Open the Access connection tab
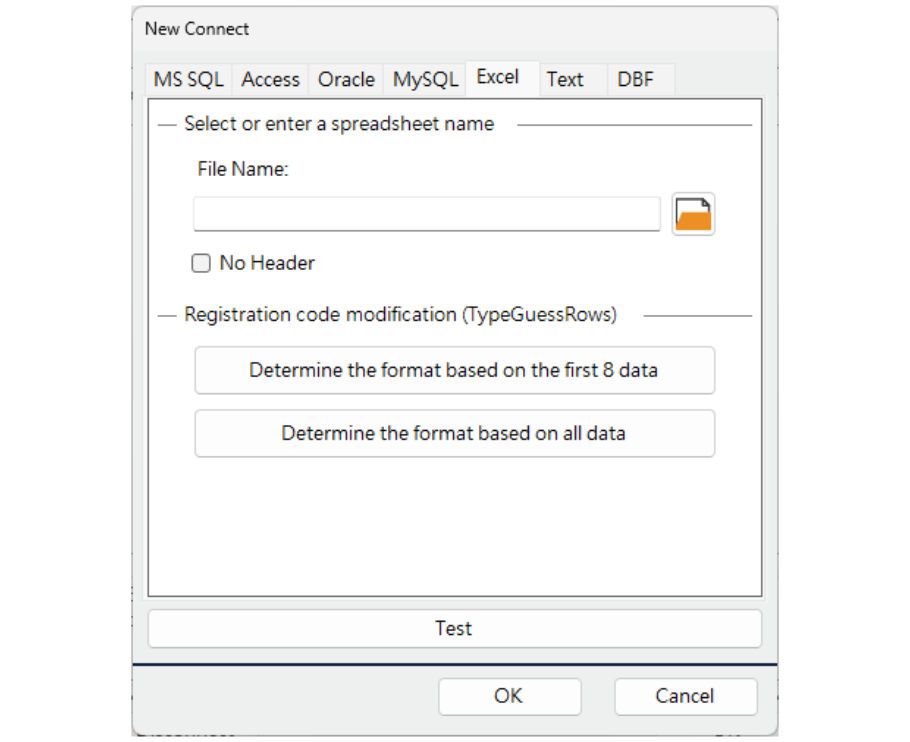The height and width of the screenshot is (742, 910). pyautogui.click(x=270, y=79)
